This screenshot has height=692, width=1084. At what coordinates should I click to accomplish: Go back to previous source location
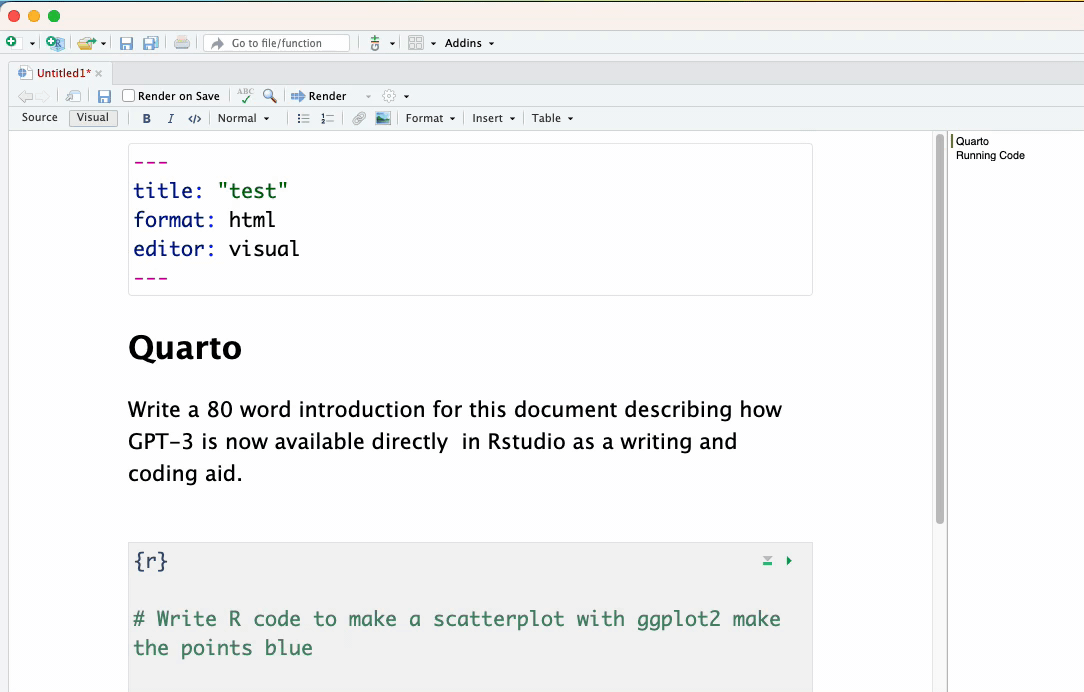pos(25,96)
